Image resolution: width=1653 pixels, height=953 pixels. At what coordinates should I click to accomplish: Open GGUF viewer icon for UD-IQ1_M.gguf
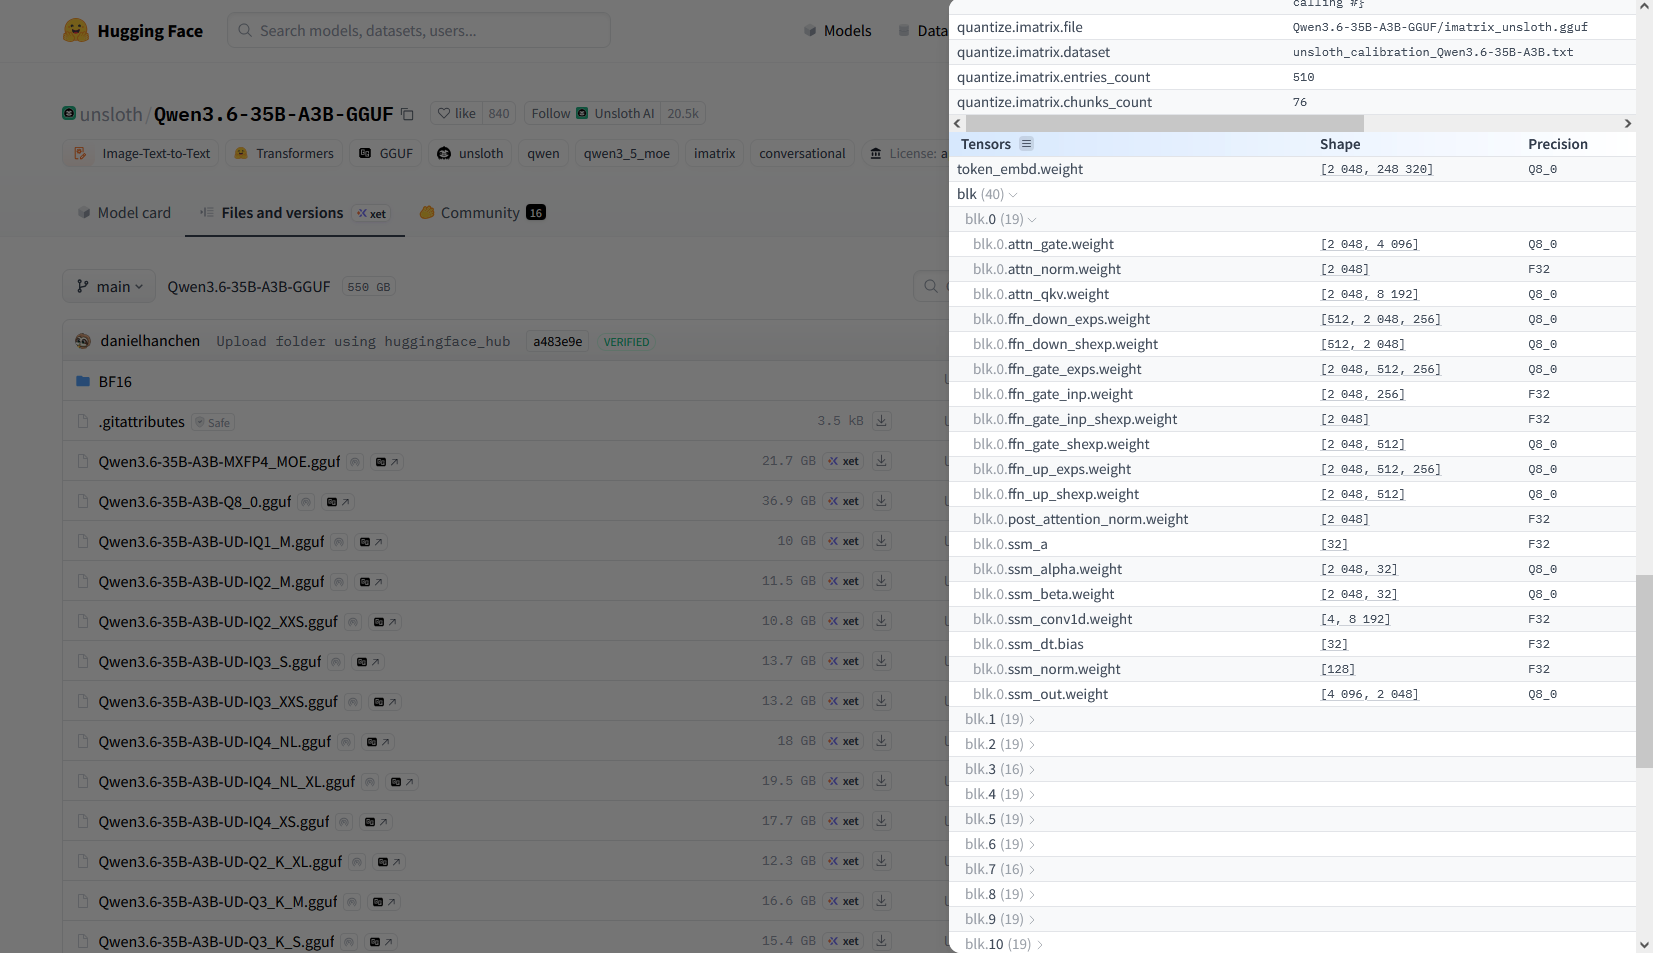(371, 542)
